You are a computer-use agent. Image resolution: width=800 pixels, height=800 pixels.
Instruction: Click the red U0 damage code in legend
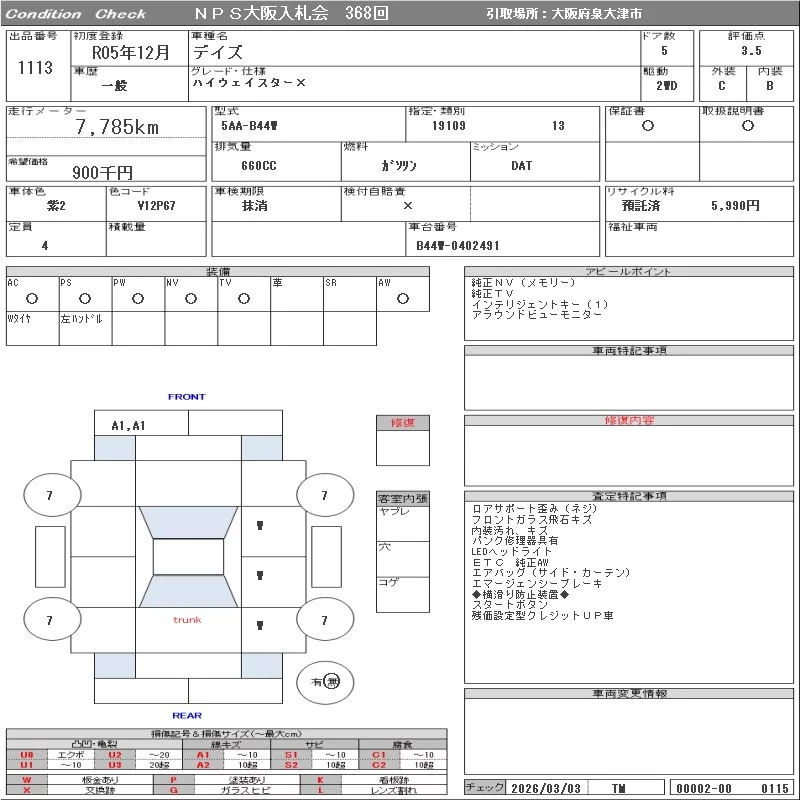(x=27, y=755)
